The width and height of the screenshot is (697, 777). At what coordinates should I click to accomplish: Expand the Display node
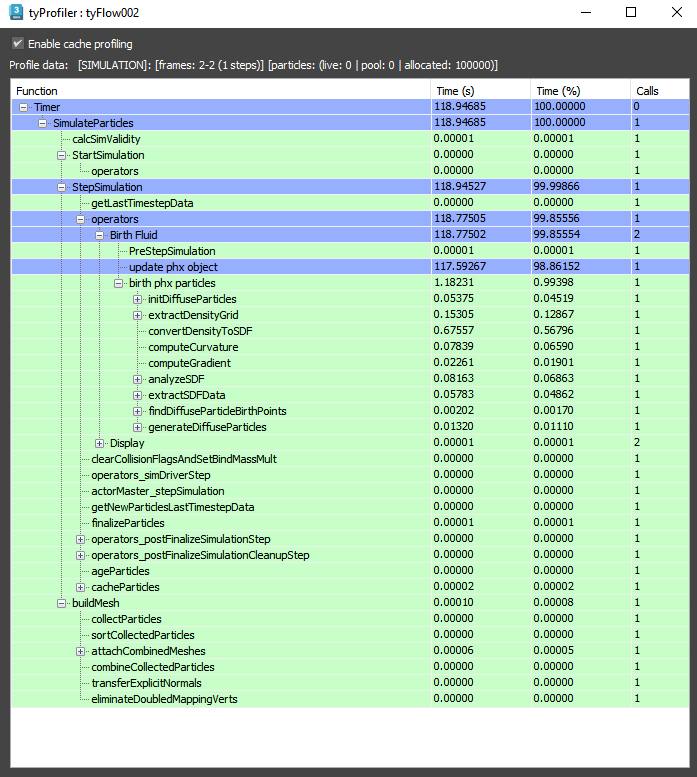(x=100, y=443)
